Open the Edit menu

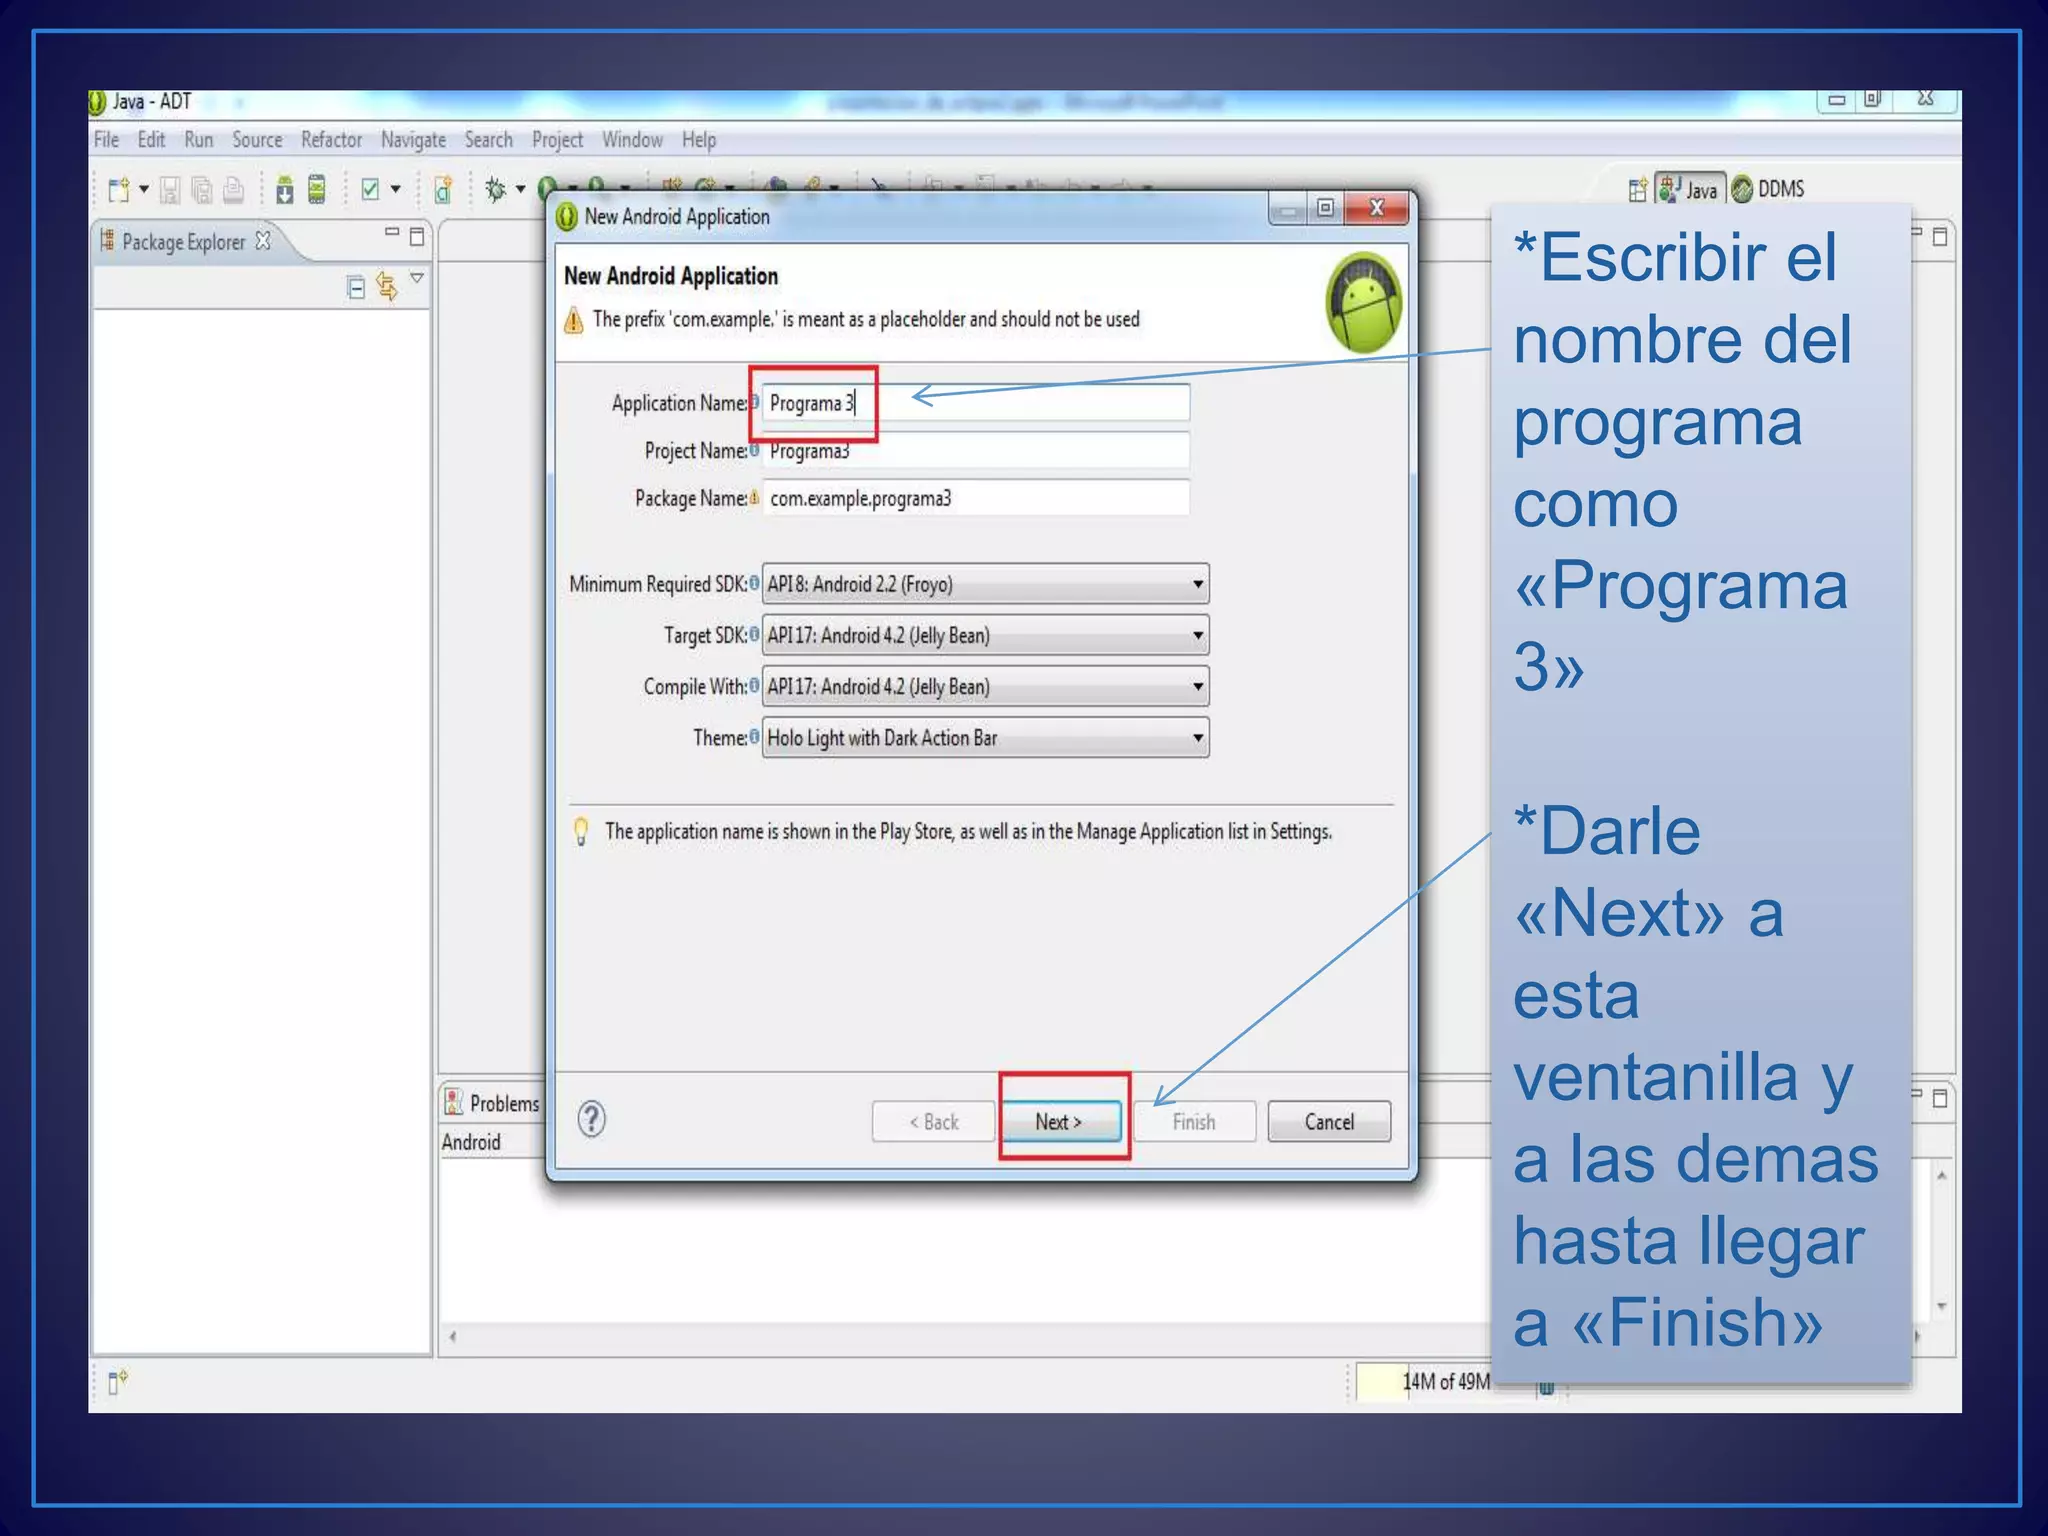pos(151,140)
